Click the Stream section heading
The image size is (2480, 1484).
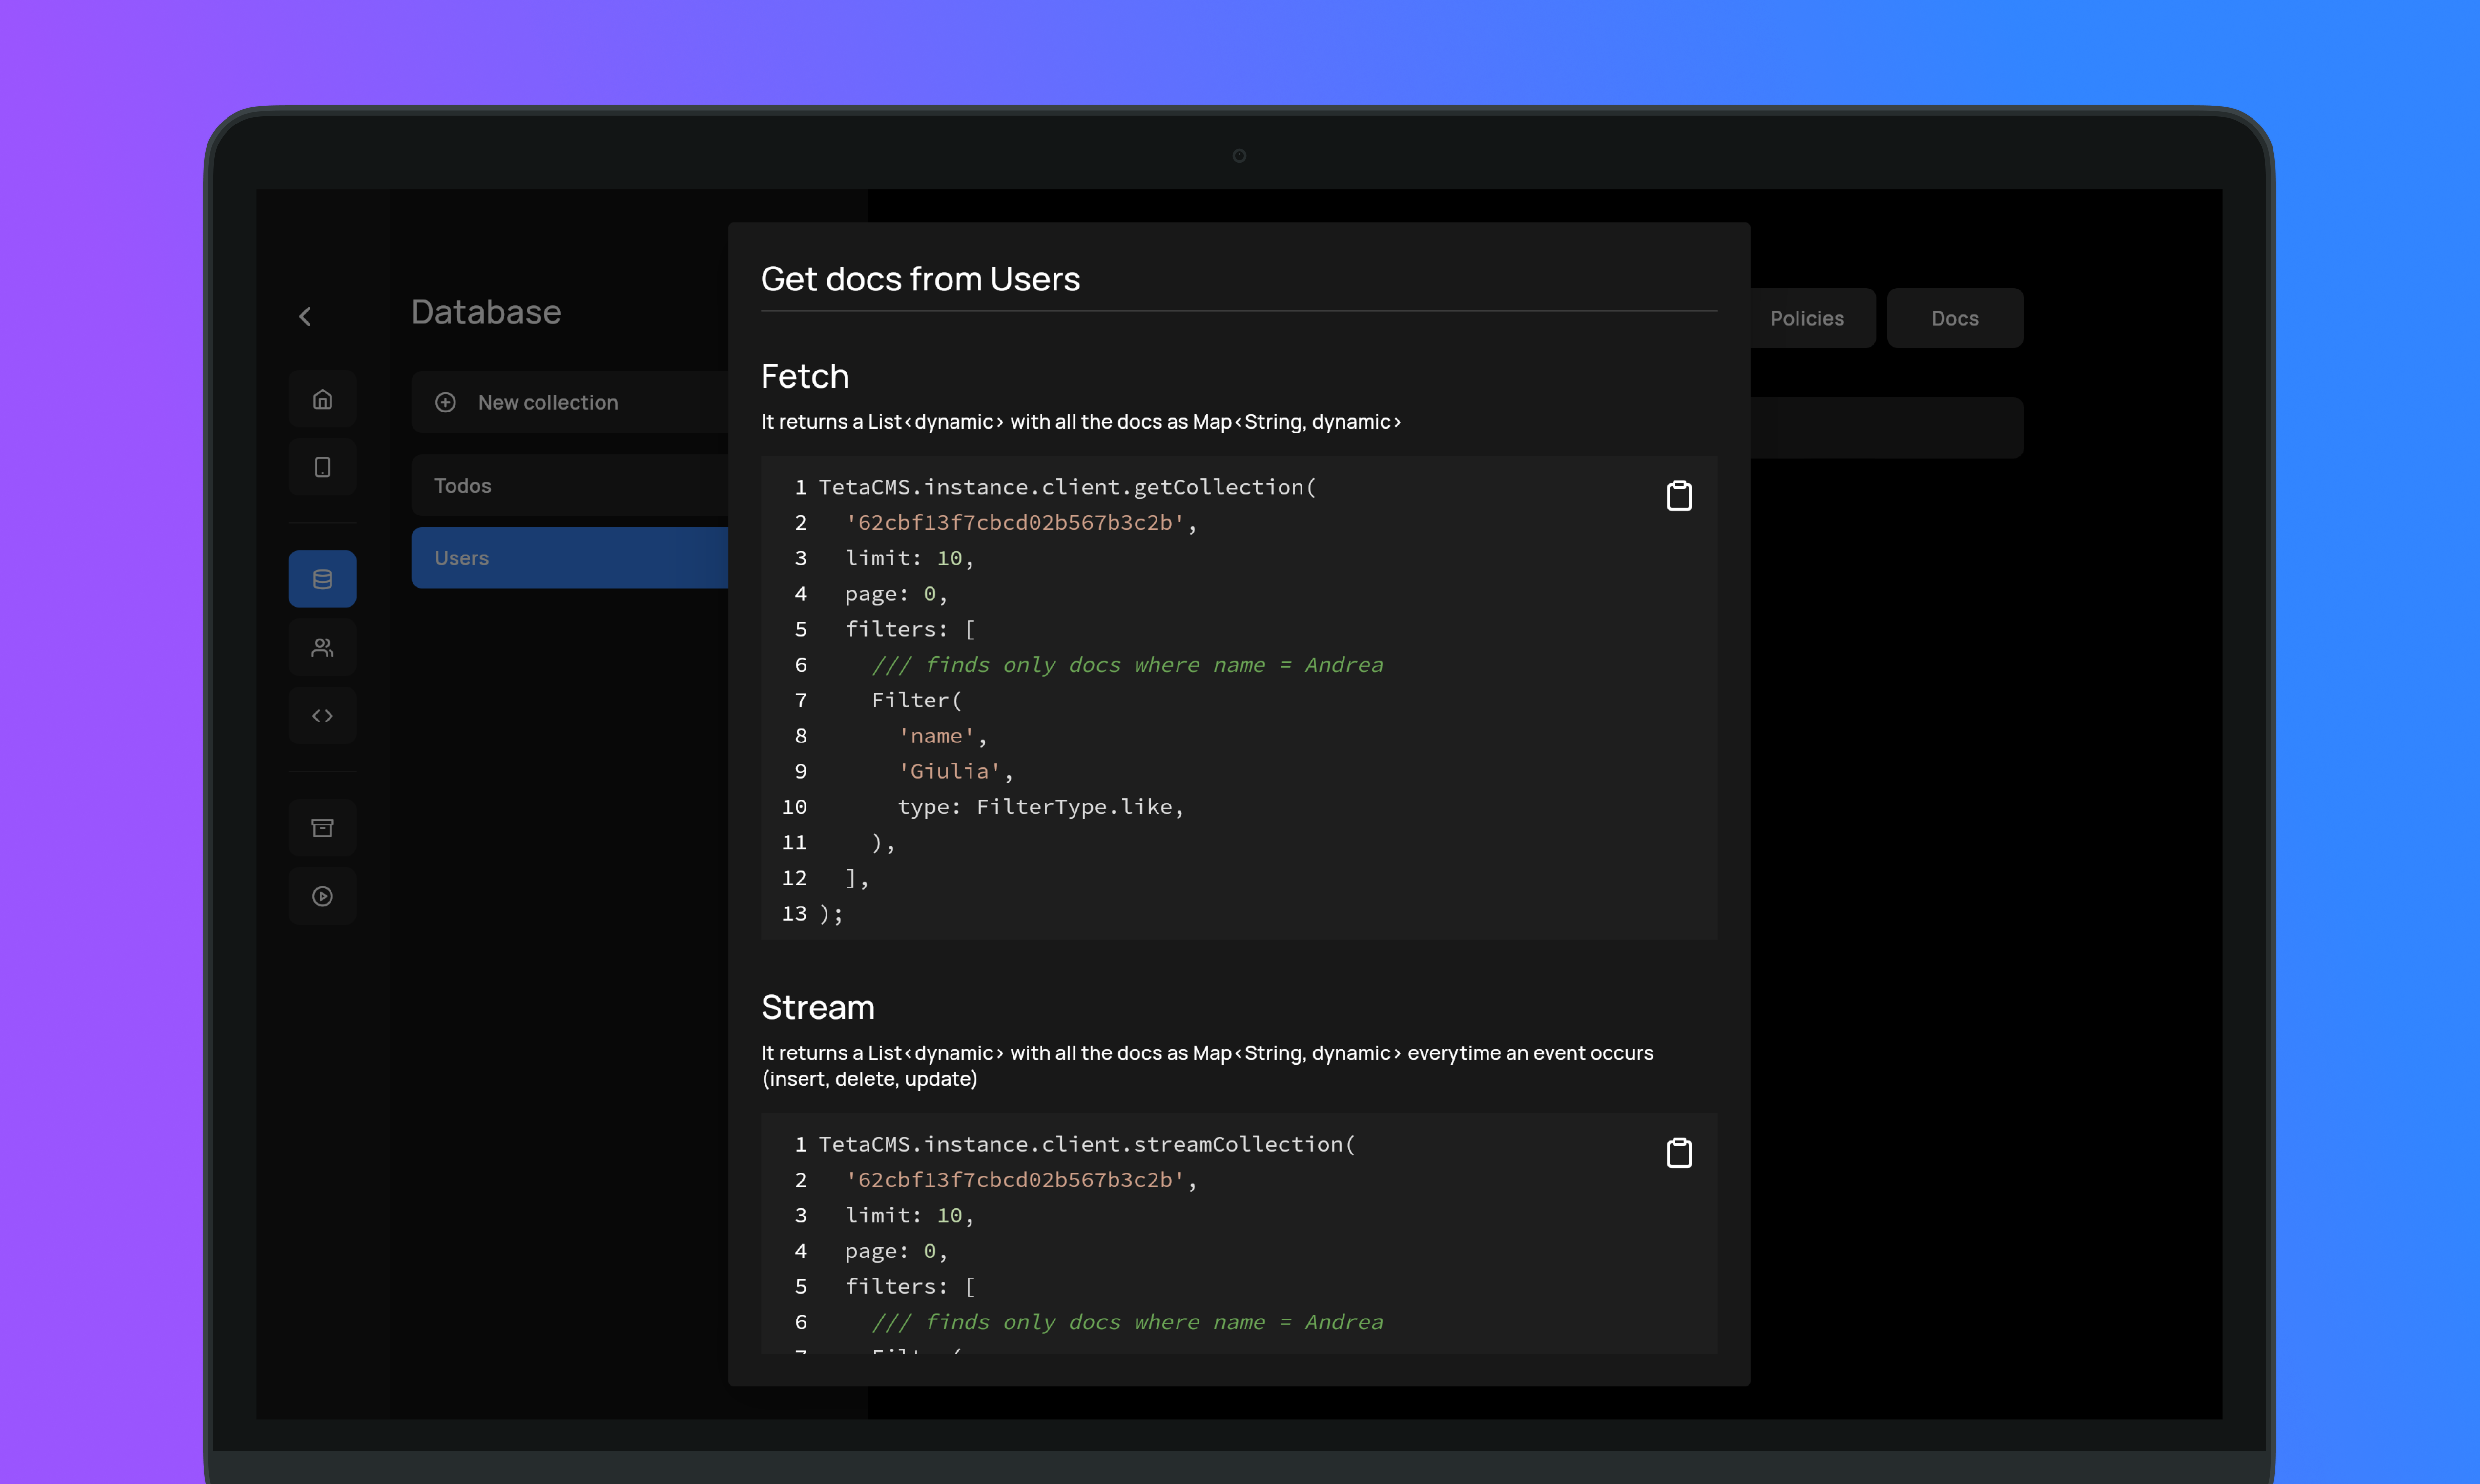818,1007
